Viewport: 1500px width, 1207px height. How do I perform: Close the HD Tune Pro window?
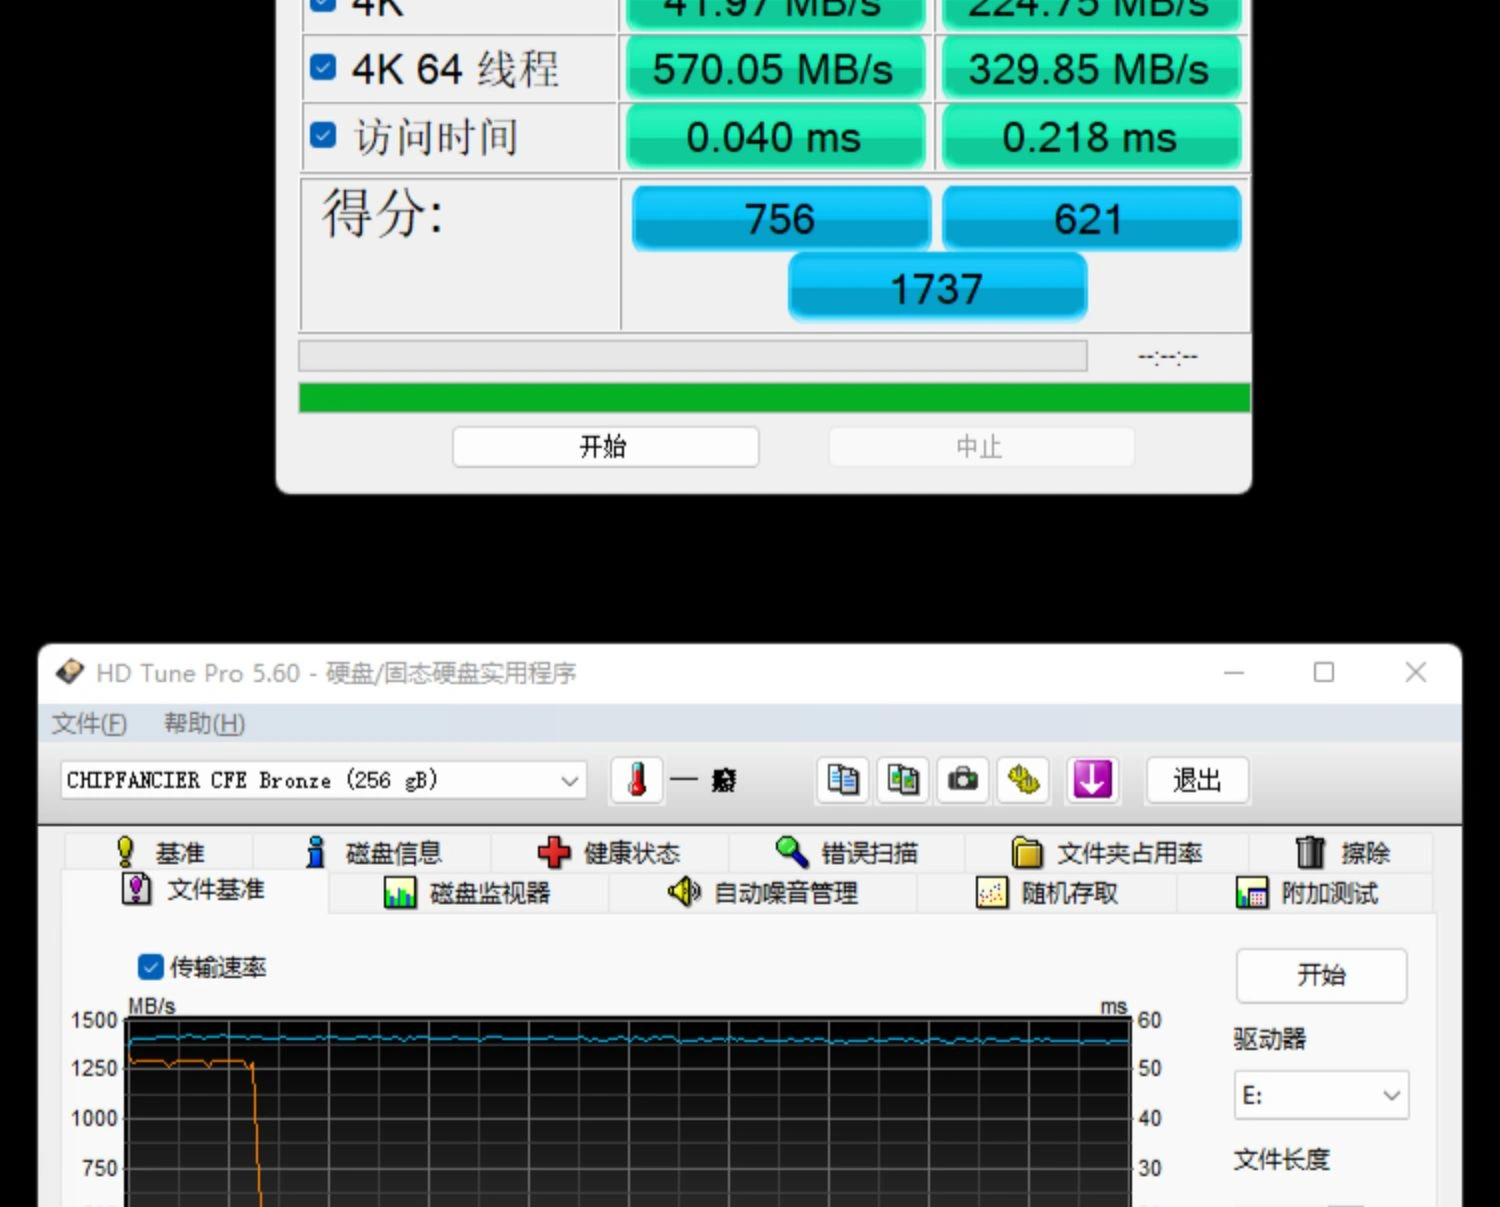point(1415,672)
